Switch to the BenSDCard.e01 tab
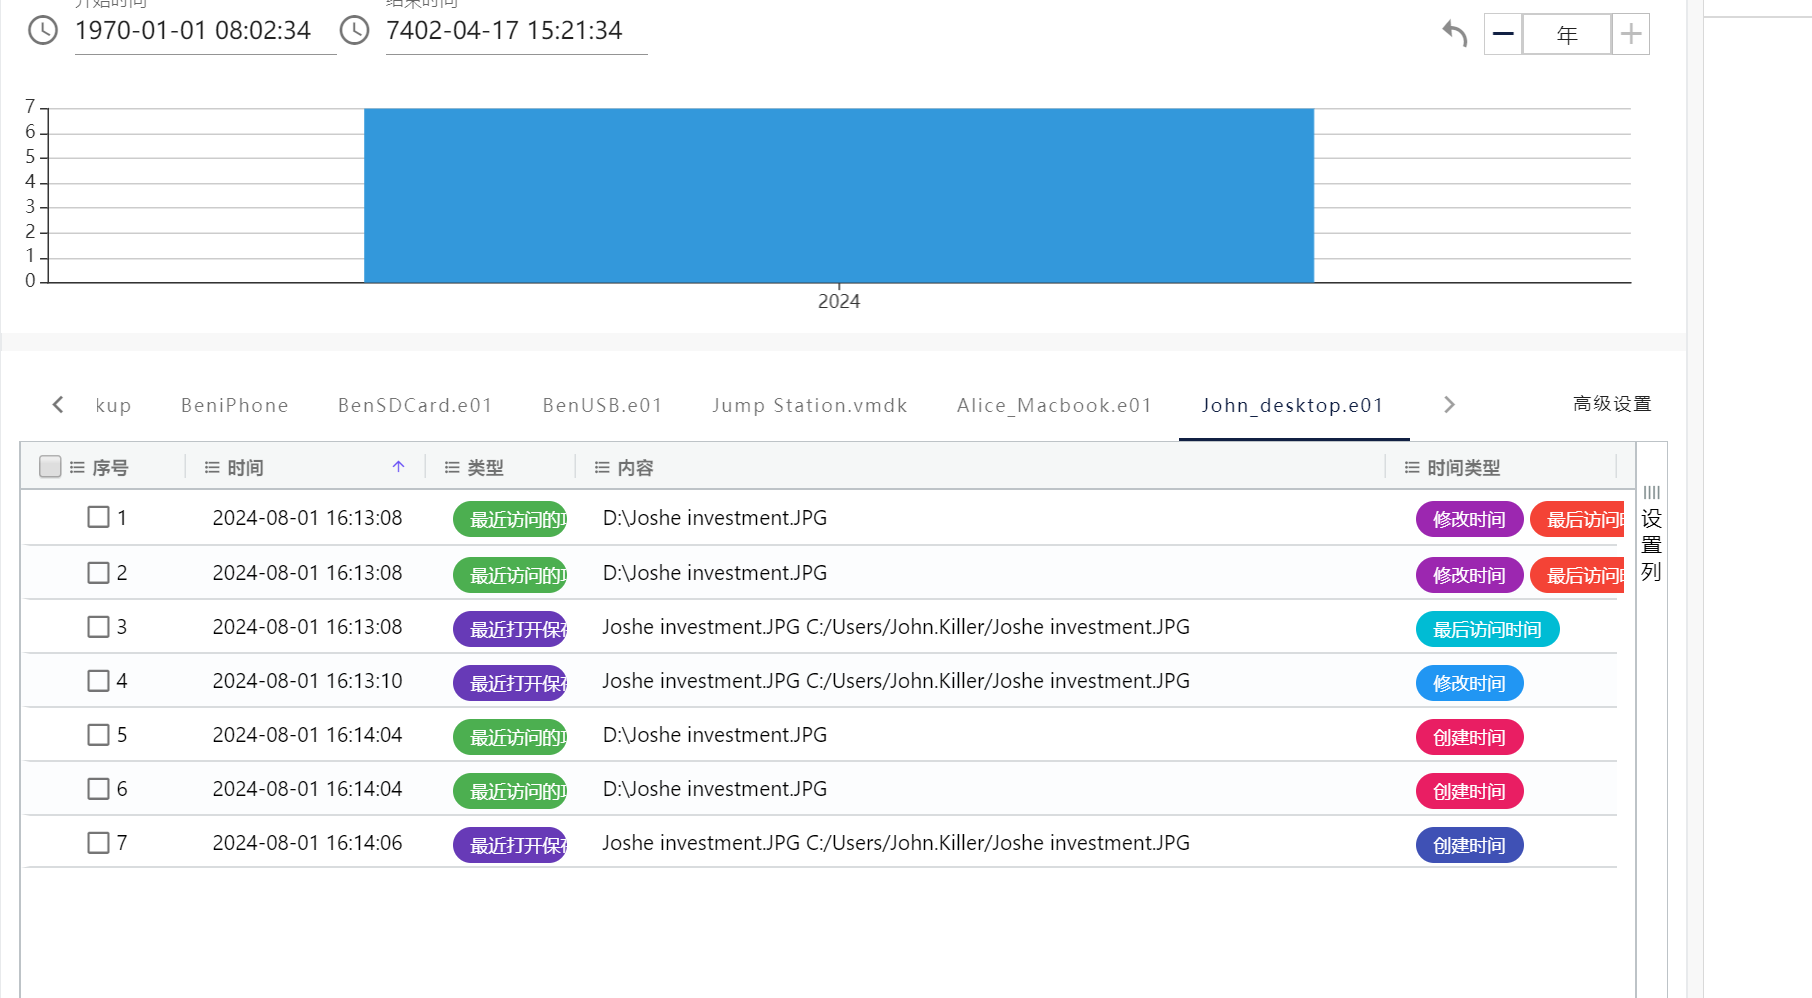The width and height of the screenshot is (1812, 998). [415, 405]
